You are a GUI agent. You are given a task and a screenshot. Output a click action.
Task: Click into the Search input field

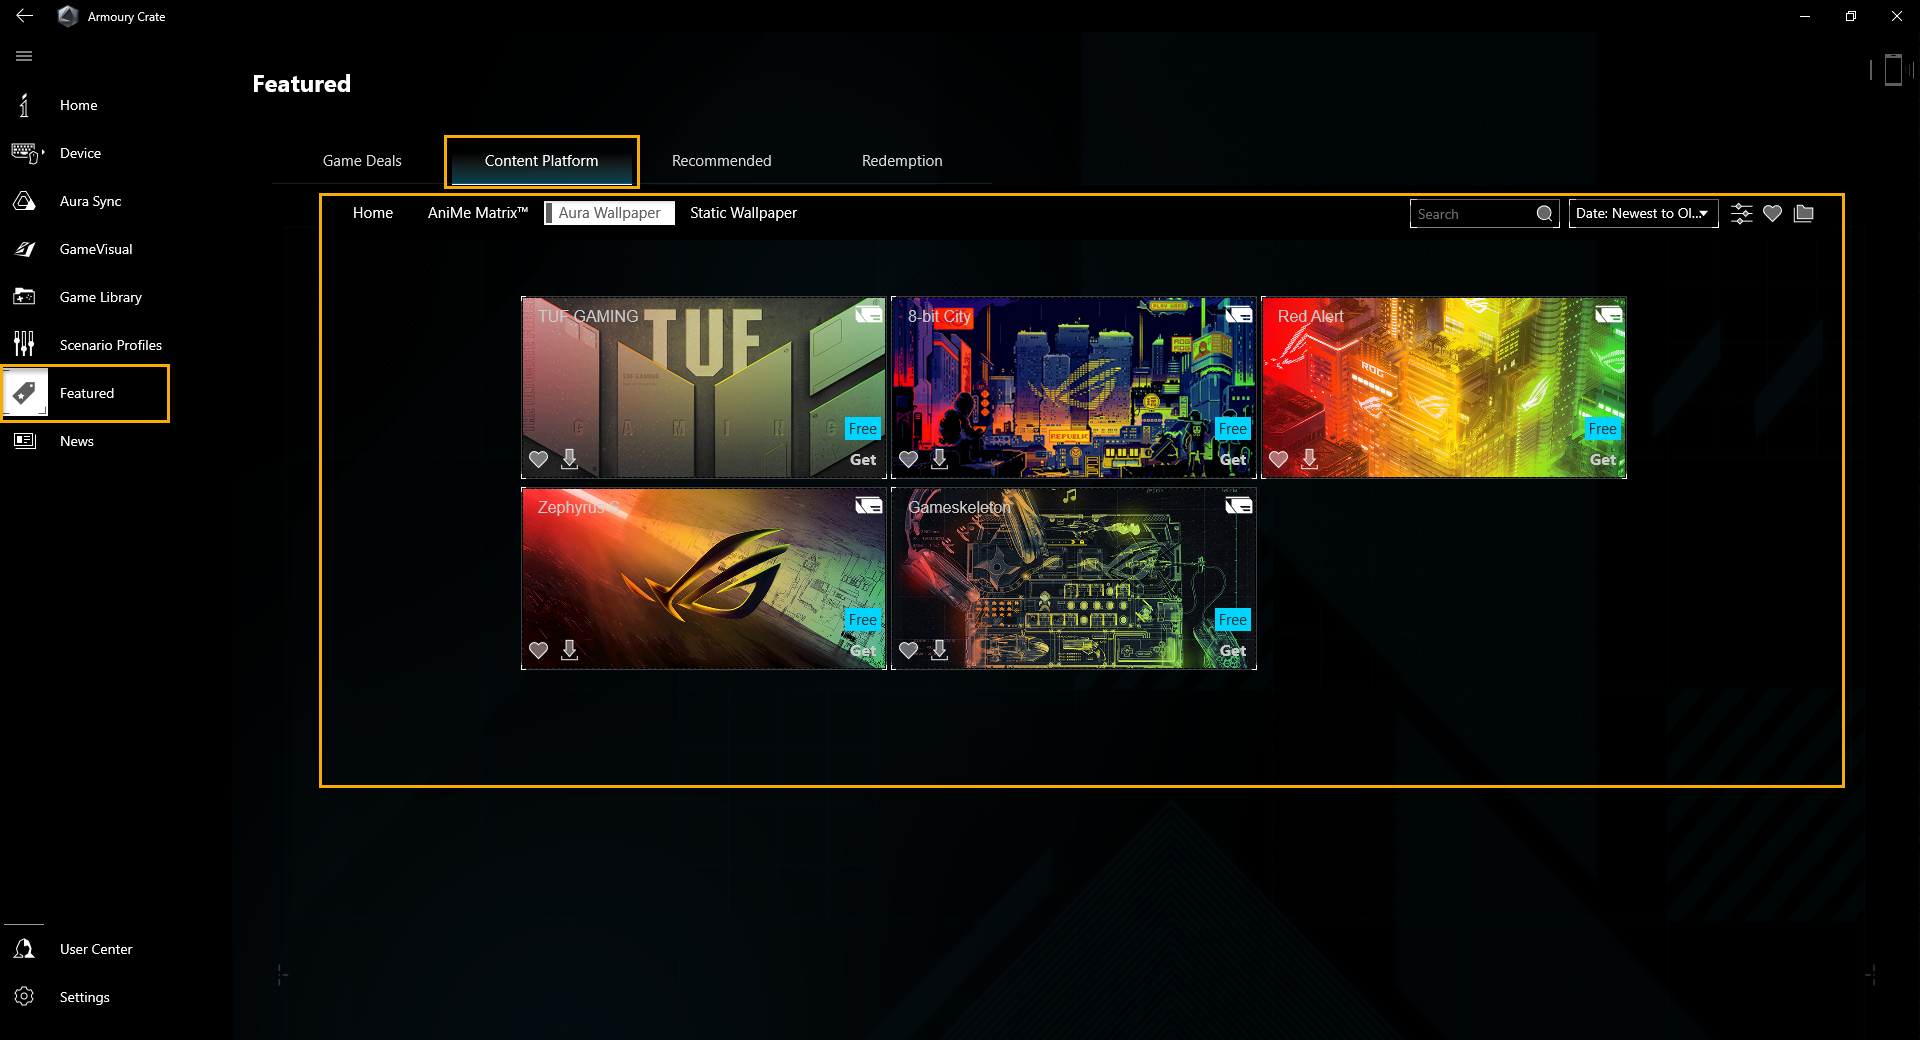click(x=1472, y=214)
